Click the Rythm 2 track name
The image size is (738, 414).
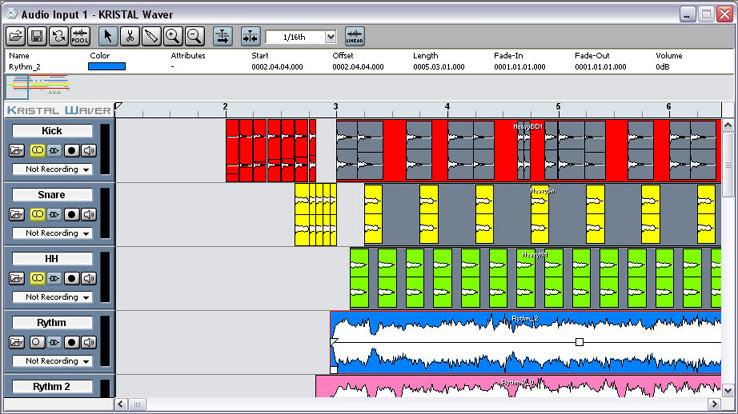51,387
